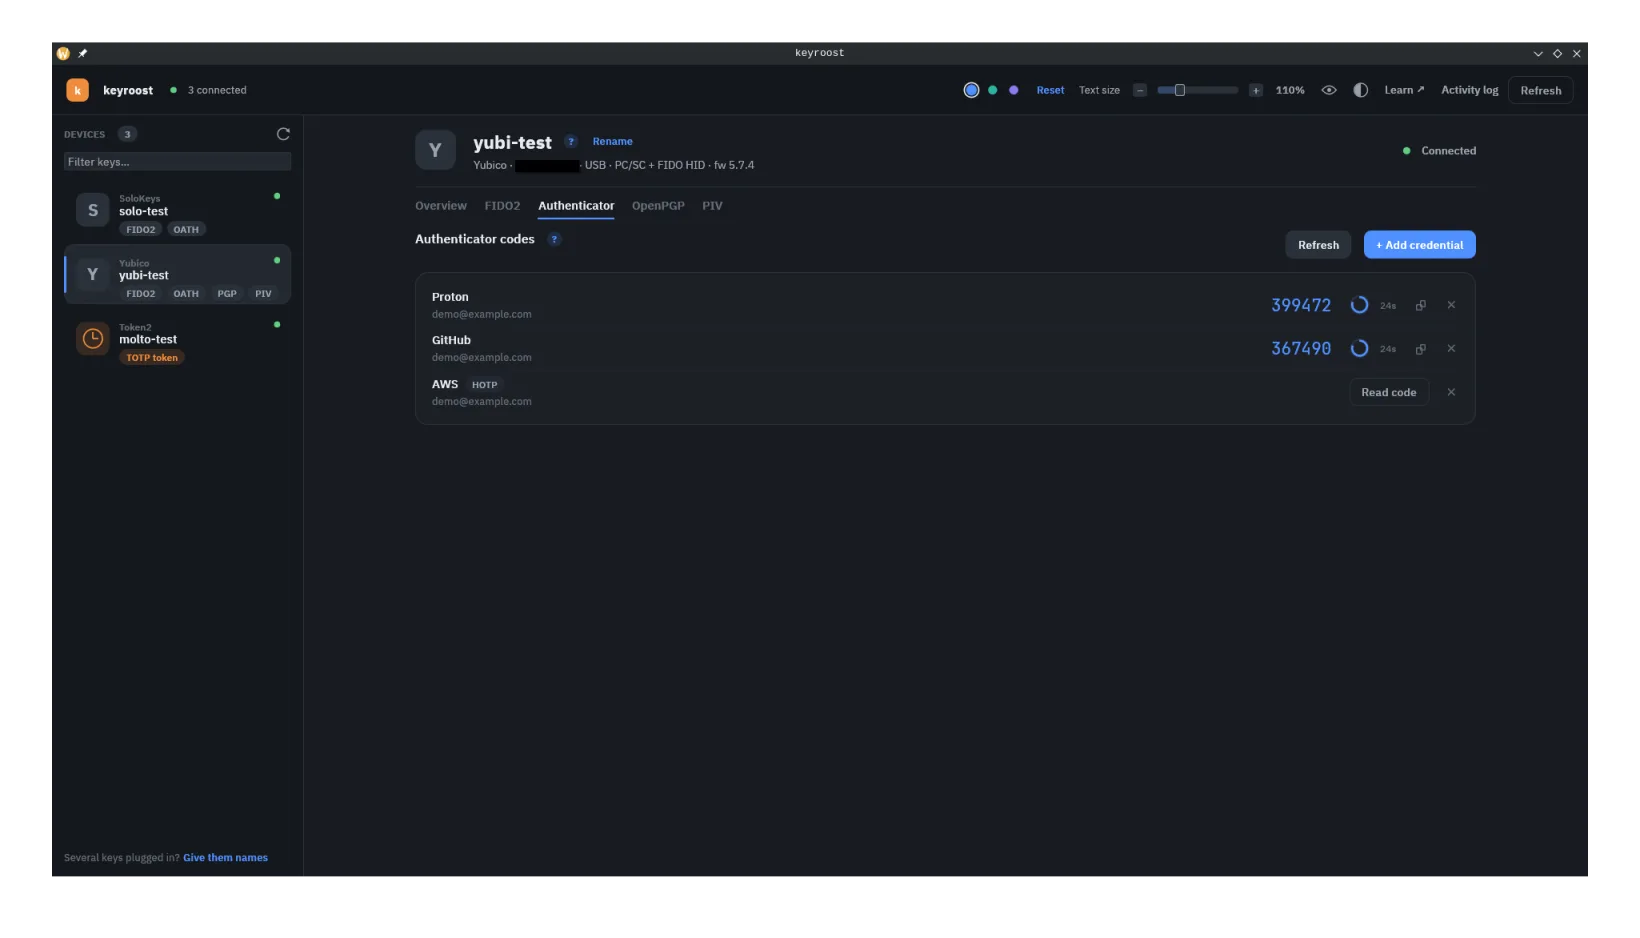The image size is (1640, 938).
Task: Rename the yubi-test device
Action: (x=612, y=142)
